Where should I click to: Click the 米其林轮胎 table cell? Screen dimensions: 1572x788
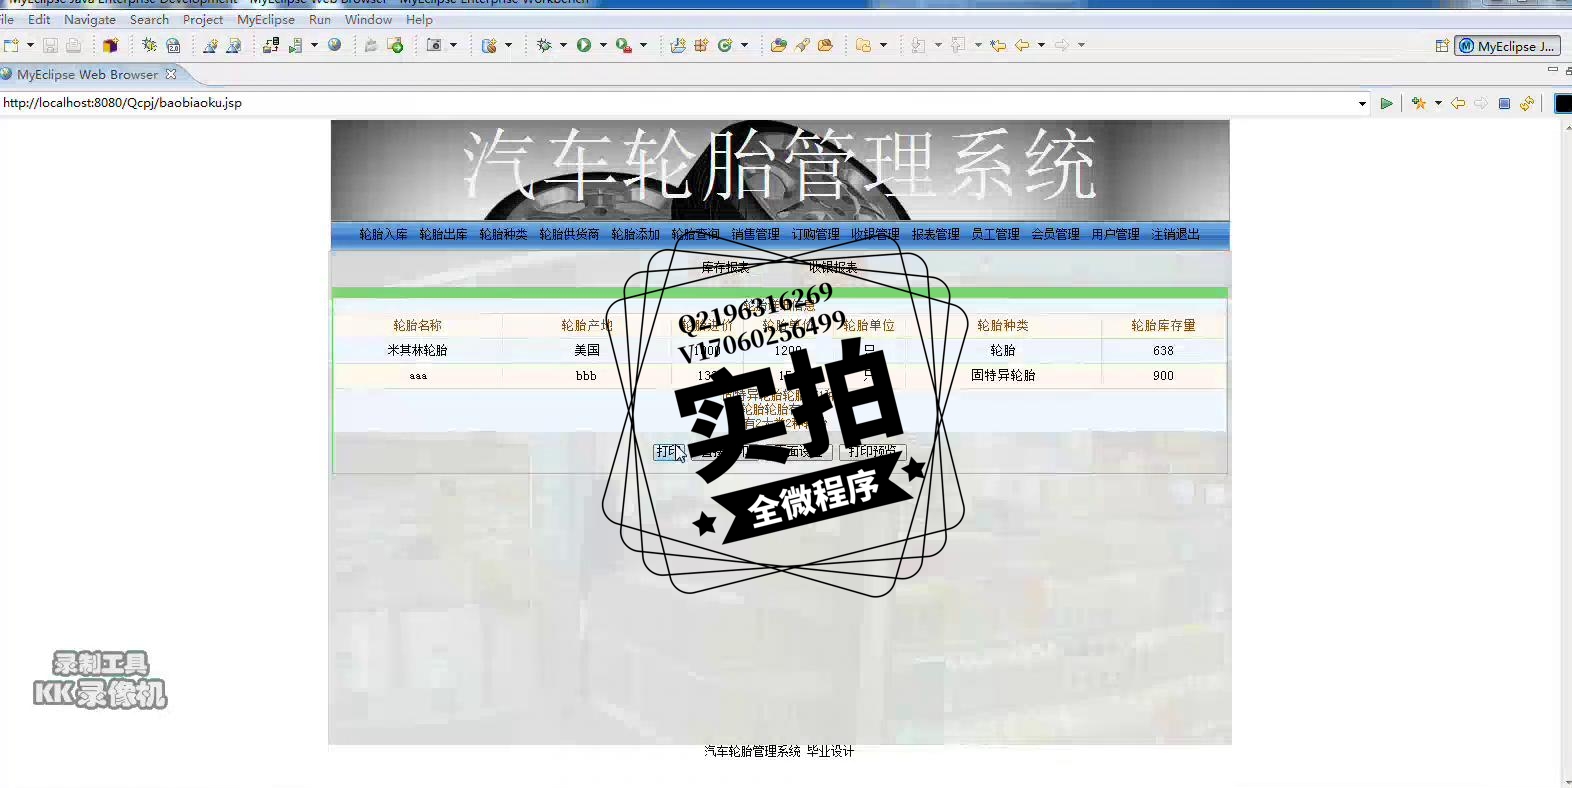[x=418, y=350]
